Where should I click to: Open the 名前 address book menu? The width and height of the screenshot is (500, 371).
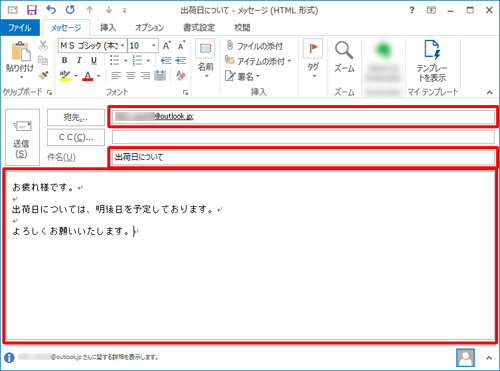[205, 59]
